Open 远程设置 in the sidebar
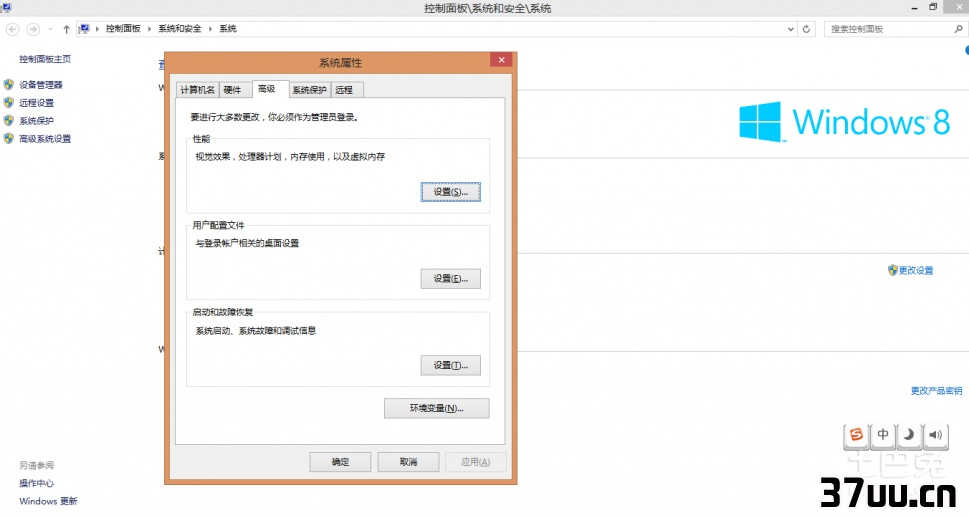Screen dimensions: 969x518 pyautogui.click(x=36, y=103)
